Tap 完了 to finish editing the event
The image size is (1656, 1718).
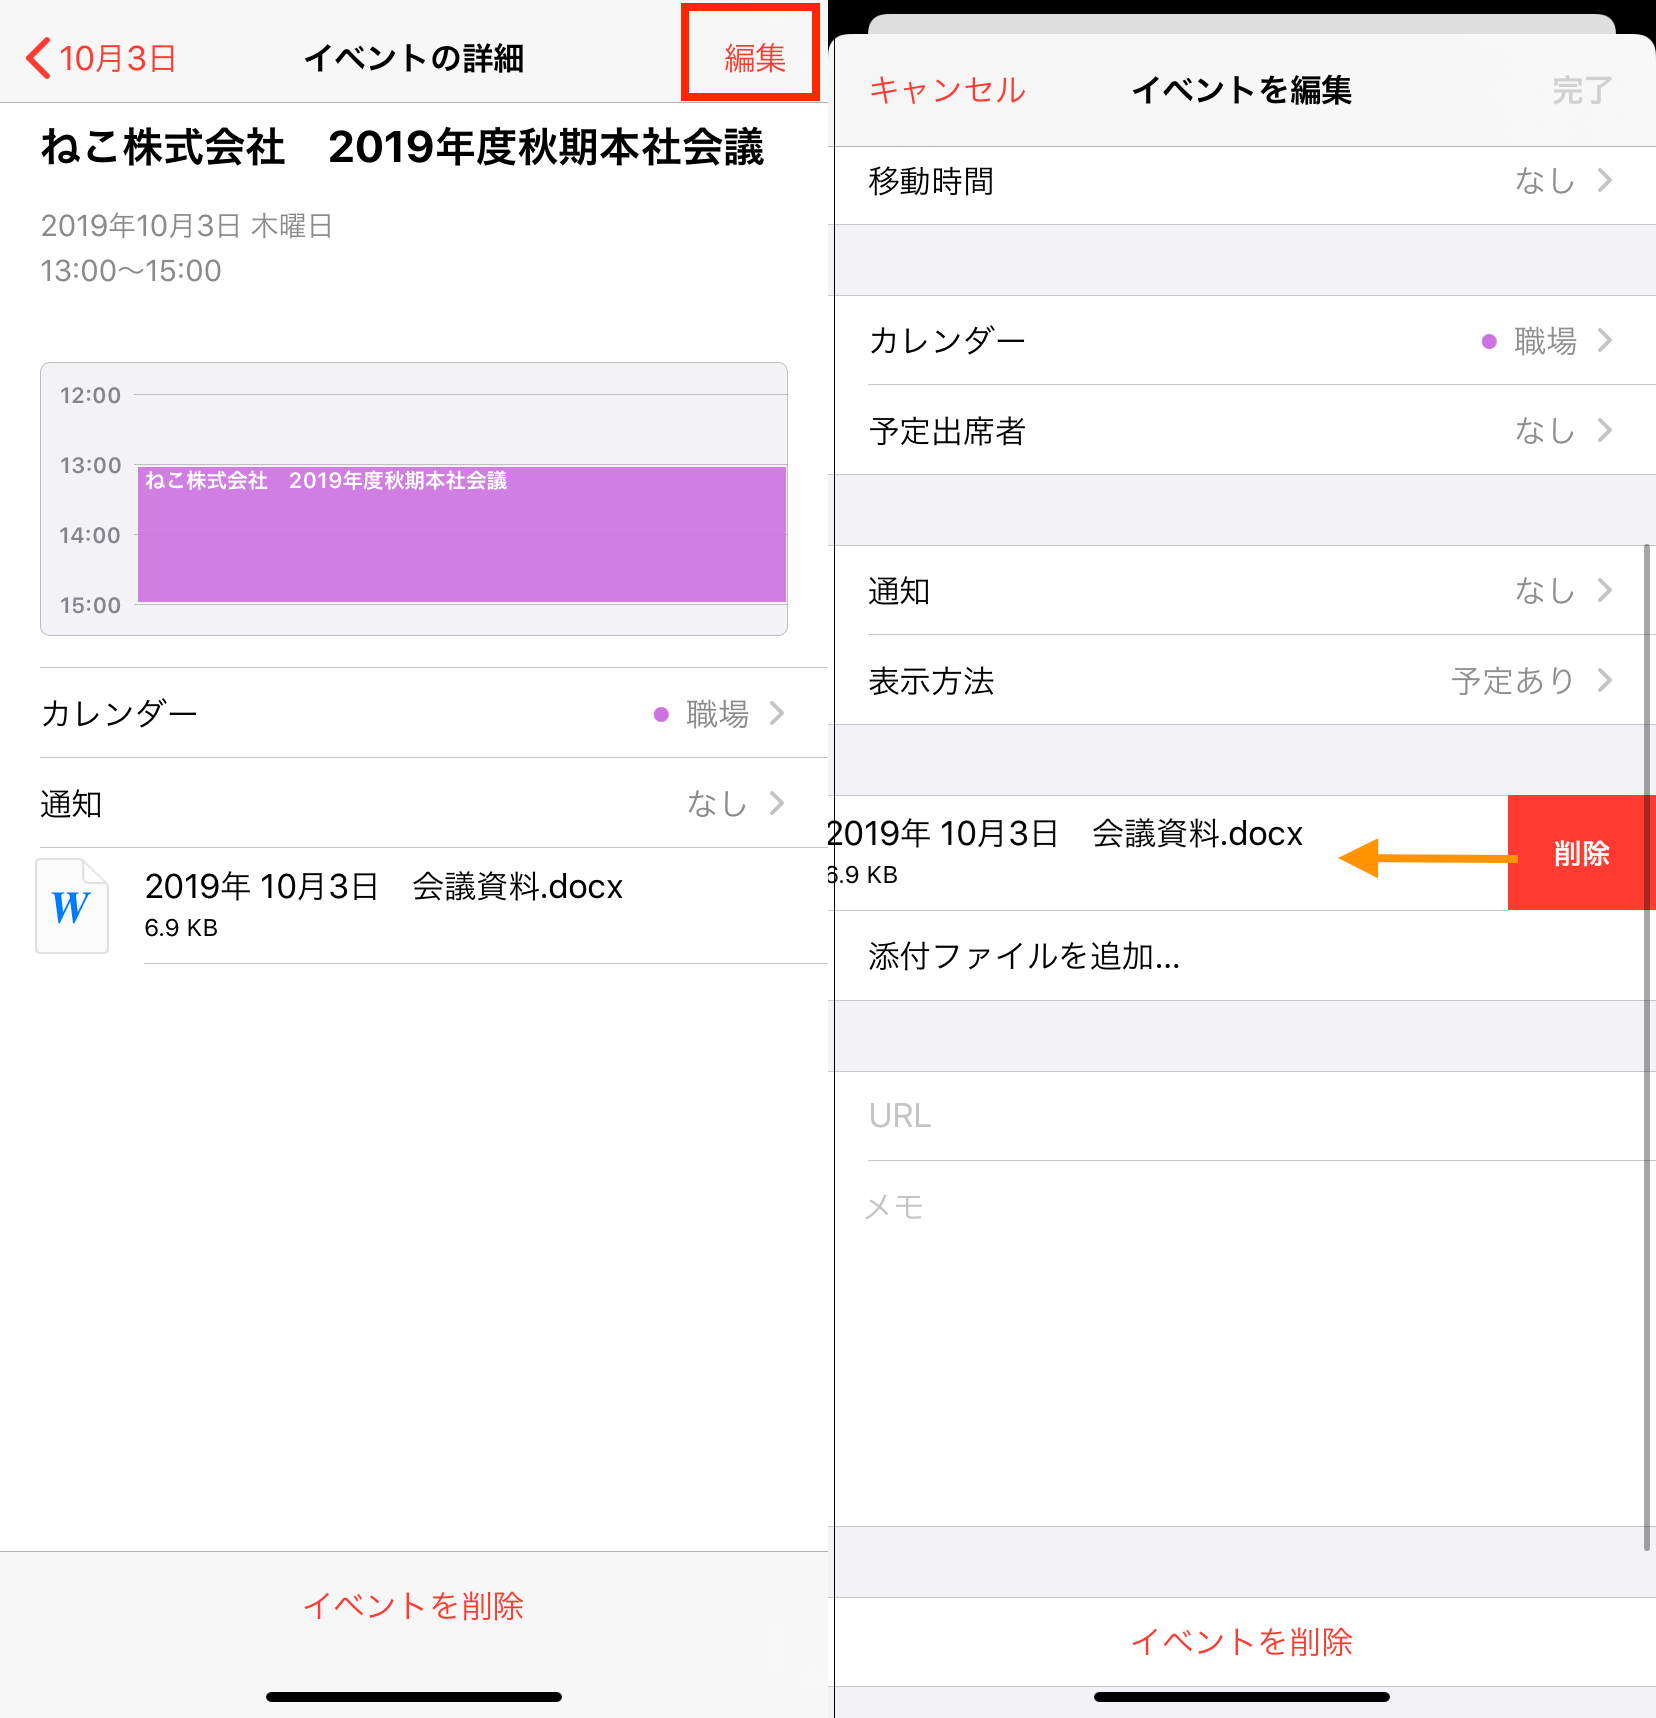(x=1581, y=90)
